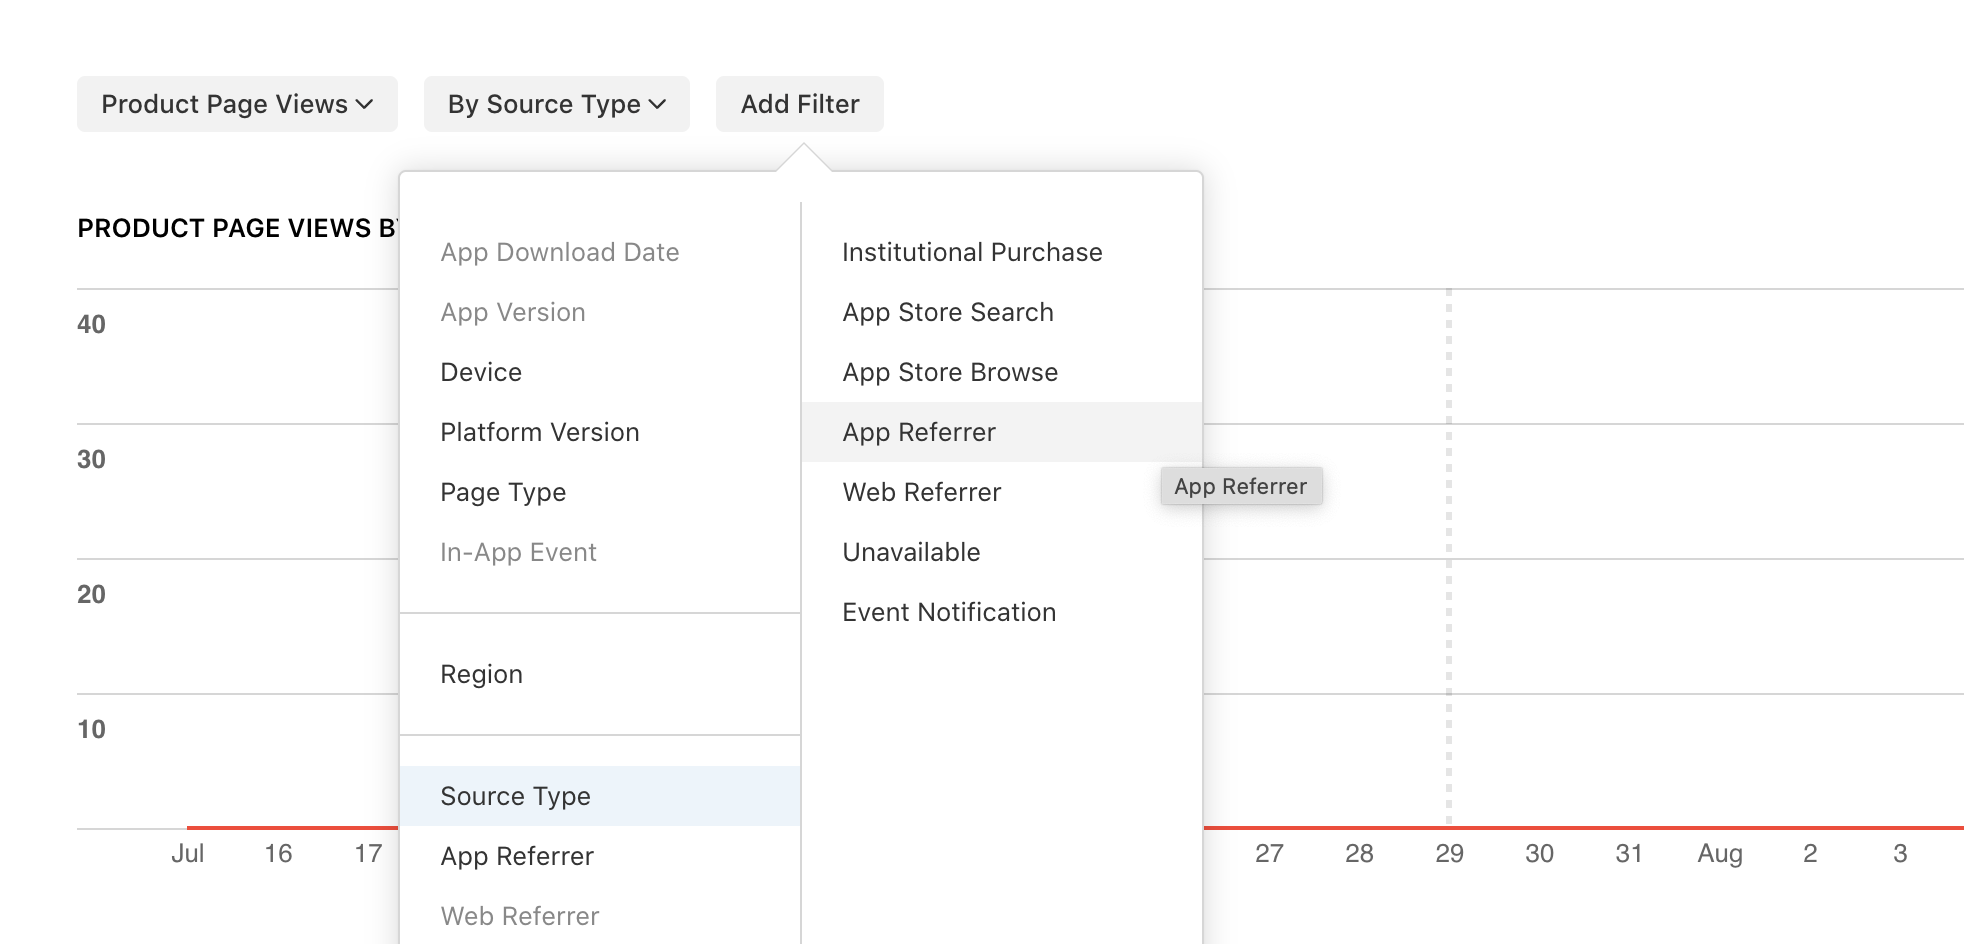Expand the By Source Type dropdown
Screen dimensions: 1964x944
(x=556, y=104)
